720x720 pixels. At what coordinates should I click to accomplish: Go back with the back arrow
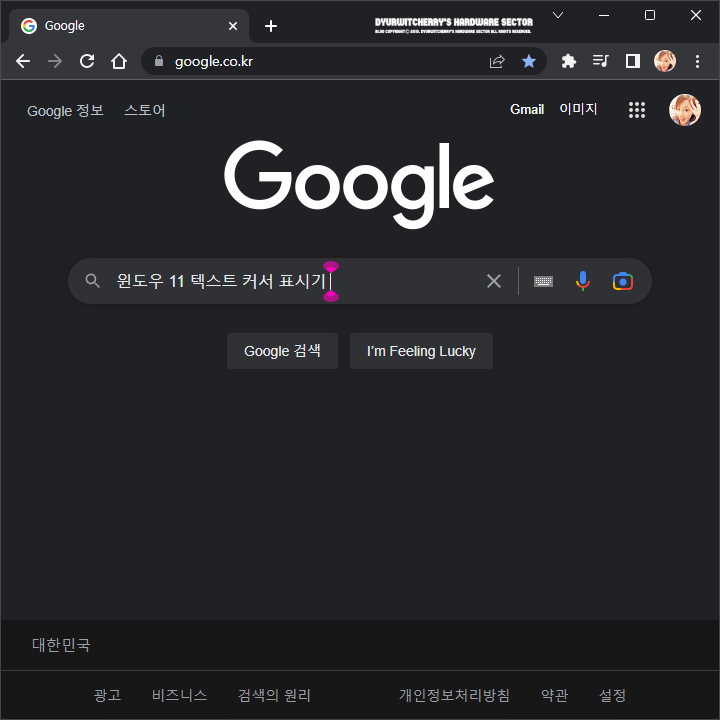[x=22, y=61]
